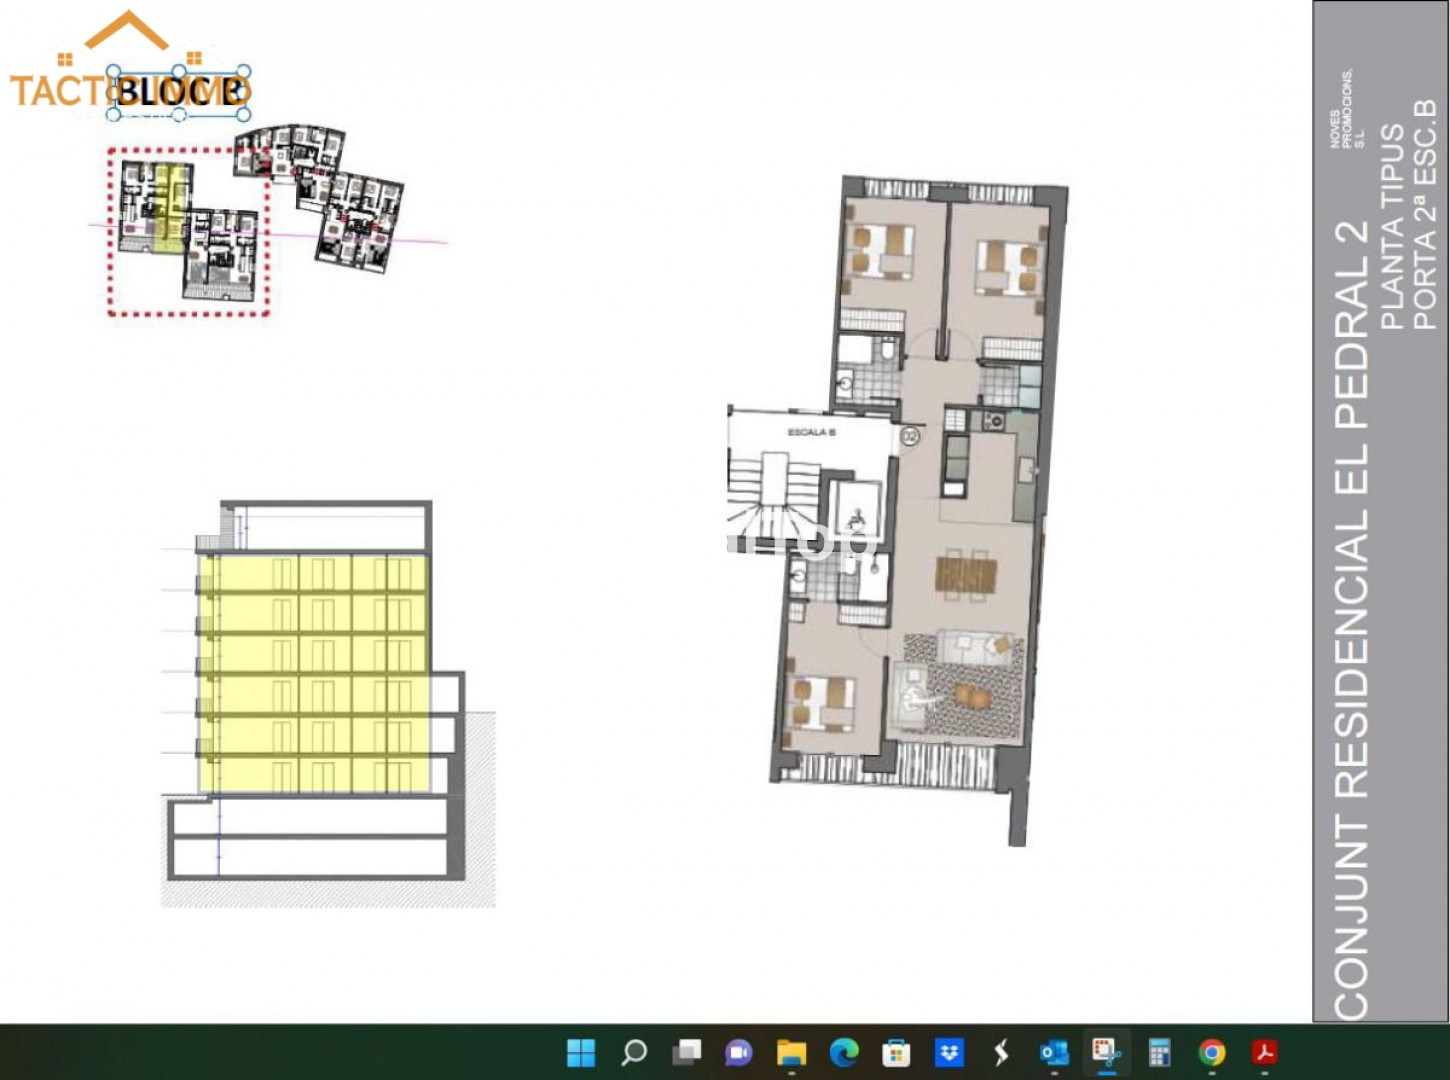The image size is (1450, 1080).
Task: Switch to Outlook in the taskbar
Action: click(1054, 1052)
